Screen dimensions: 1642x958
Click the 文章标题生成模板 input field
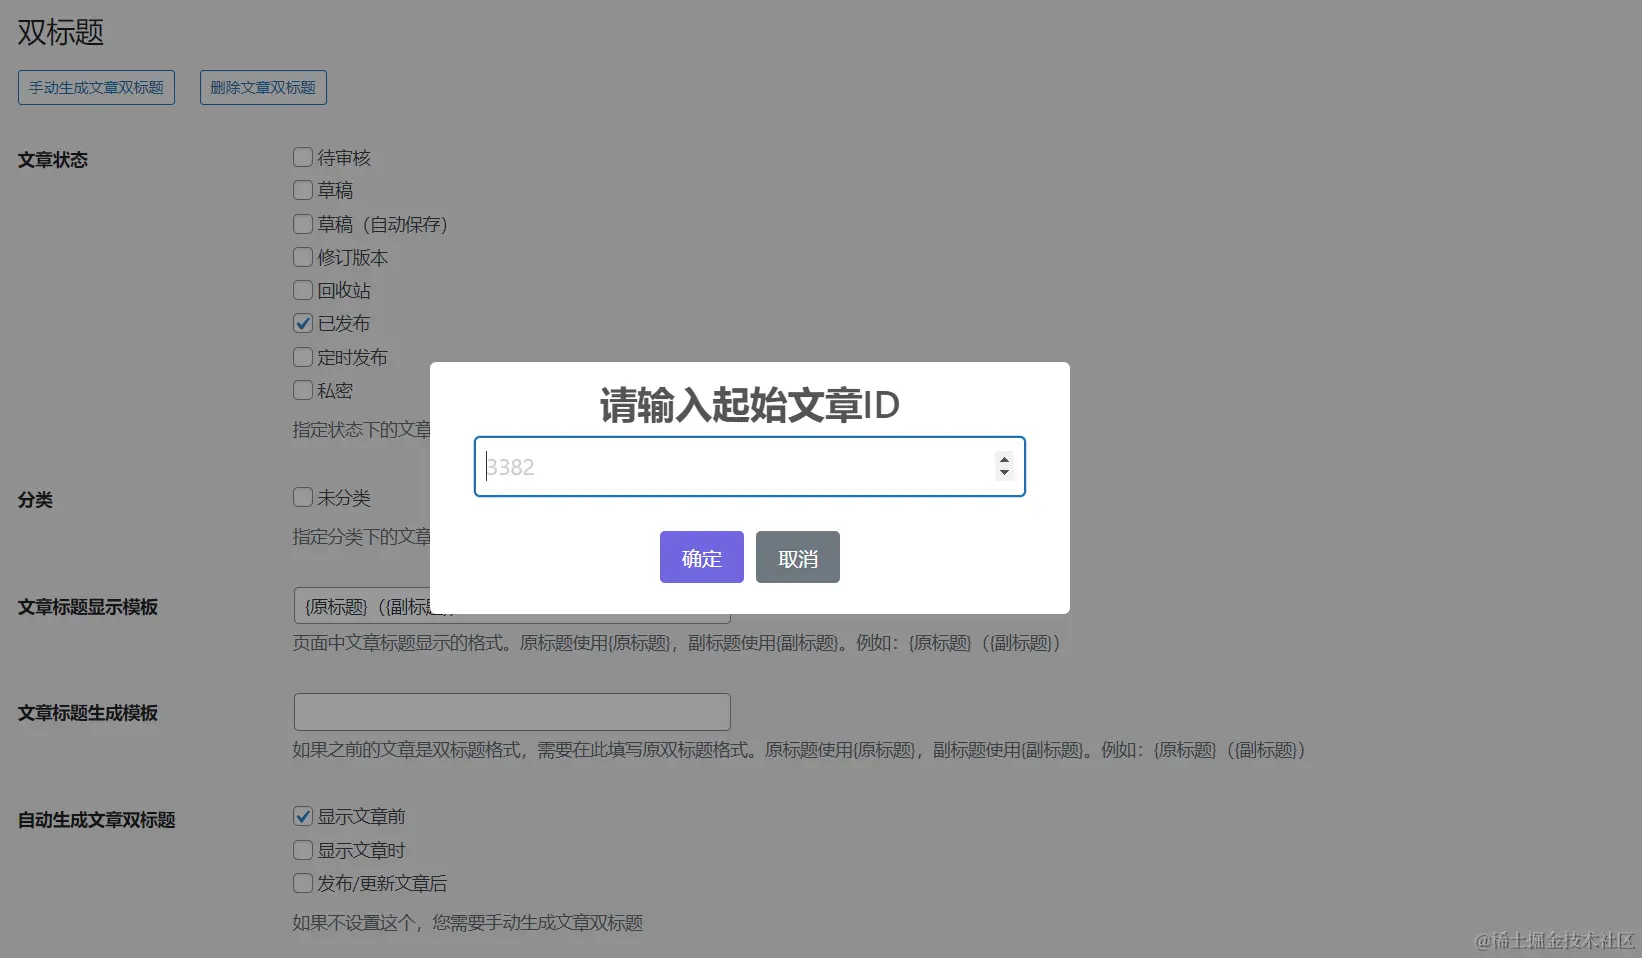click(511, 711)
